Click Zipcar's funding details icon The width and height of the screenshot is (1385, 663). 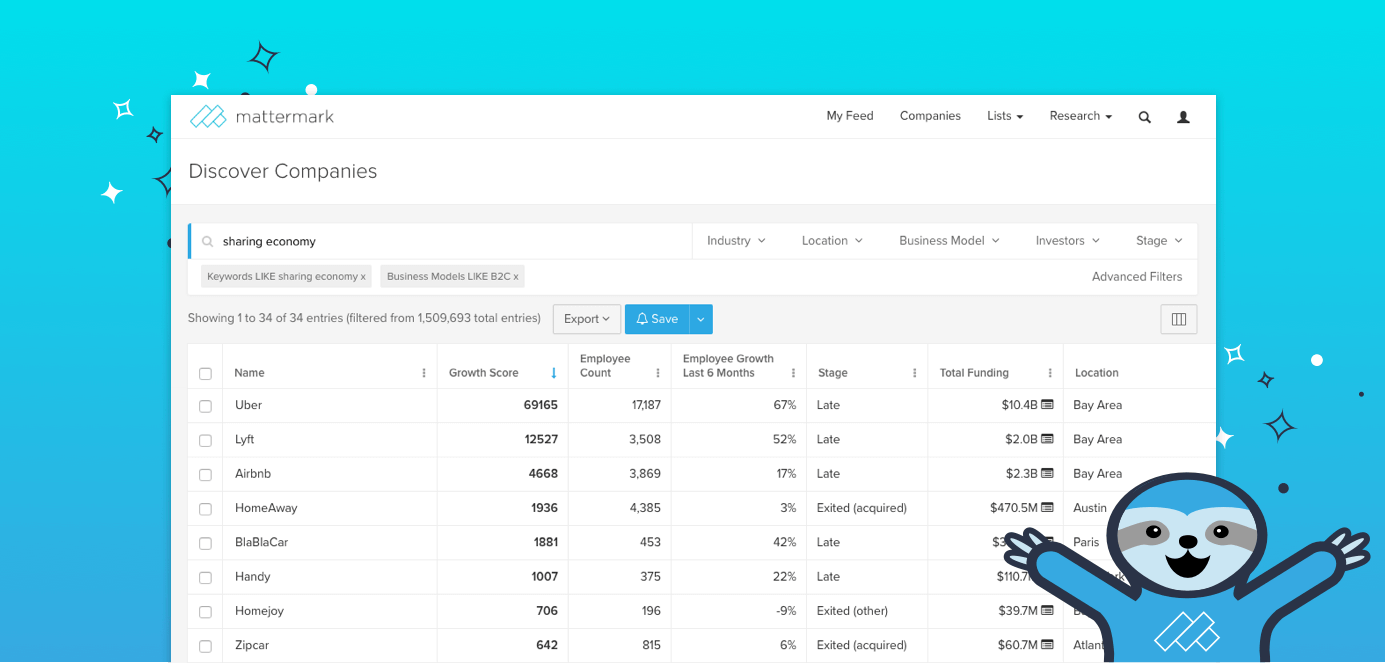coord(1047,645)
